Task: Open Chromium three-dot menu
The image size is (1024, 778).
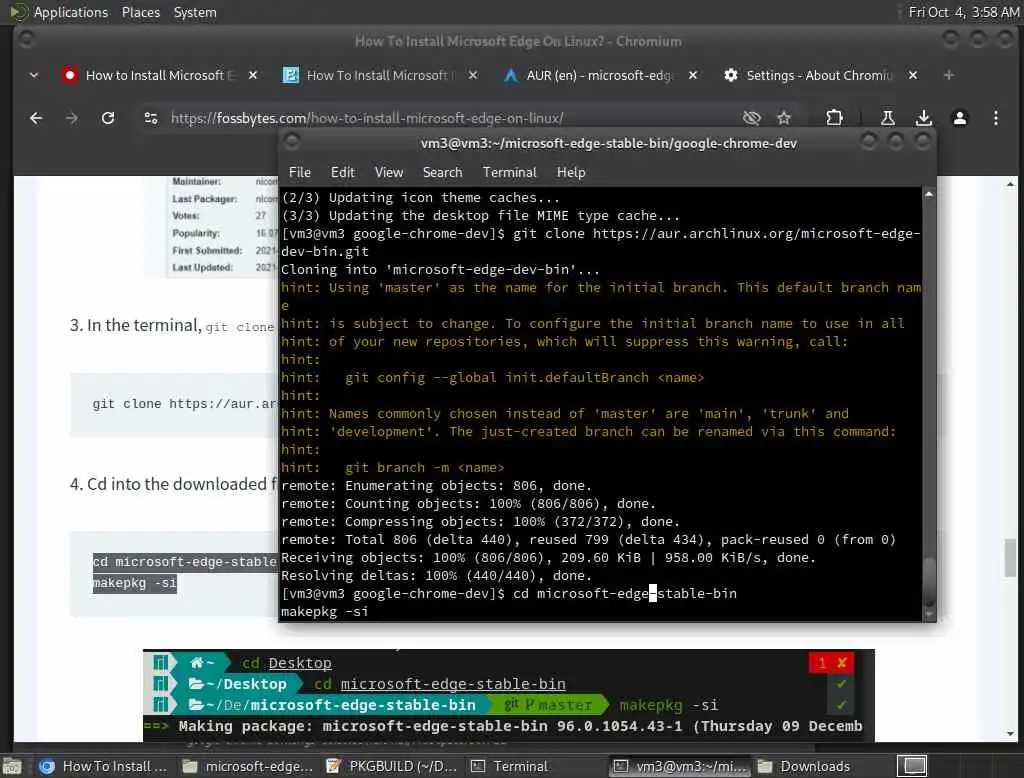Action: (995, 118)
